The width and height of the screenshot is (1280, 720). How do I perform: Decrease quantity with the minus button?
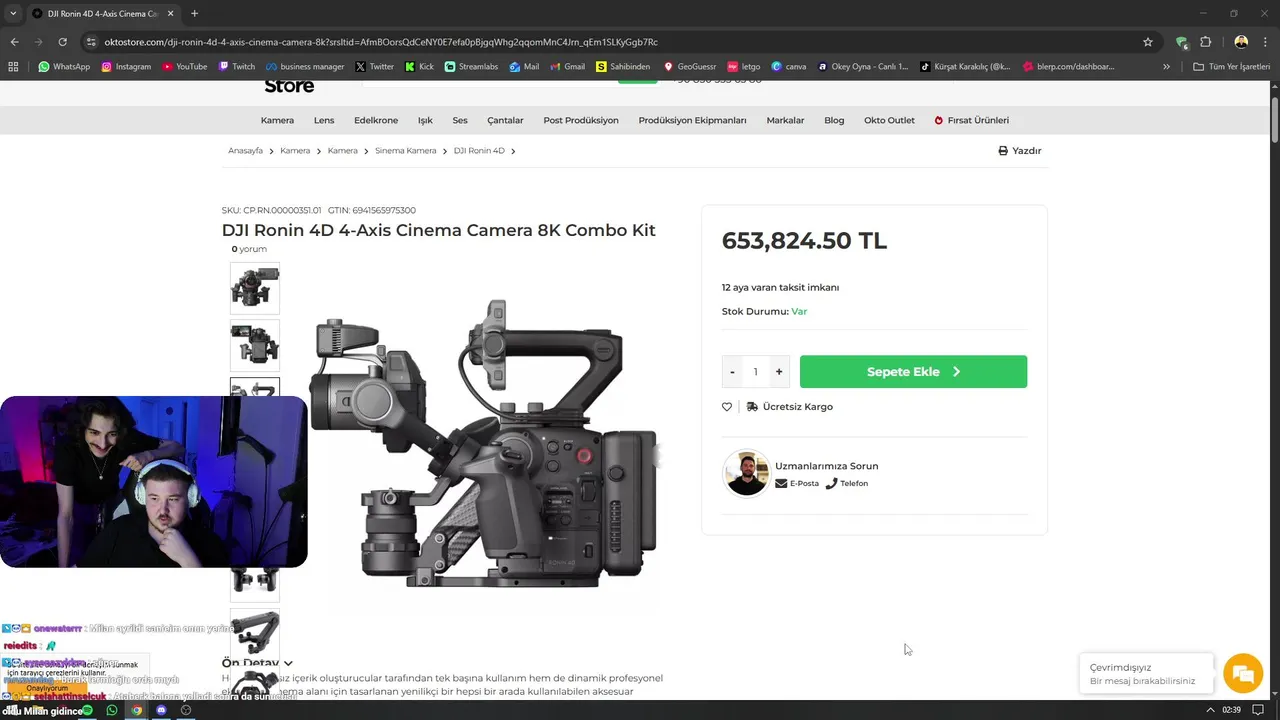[x=732, y=371]
